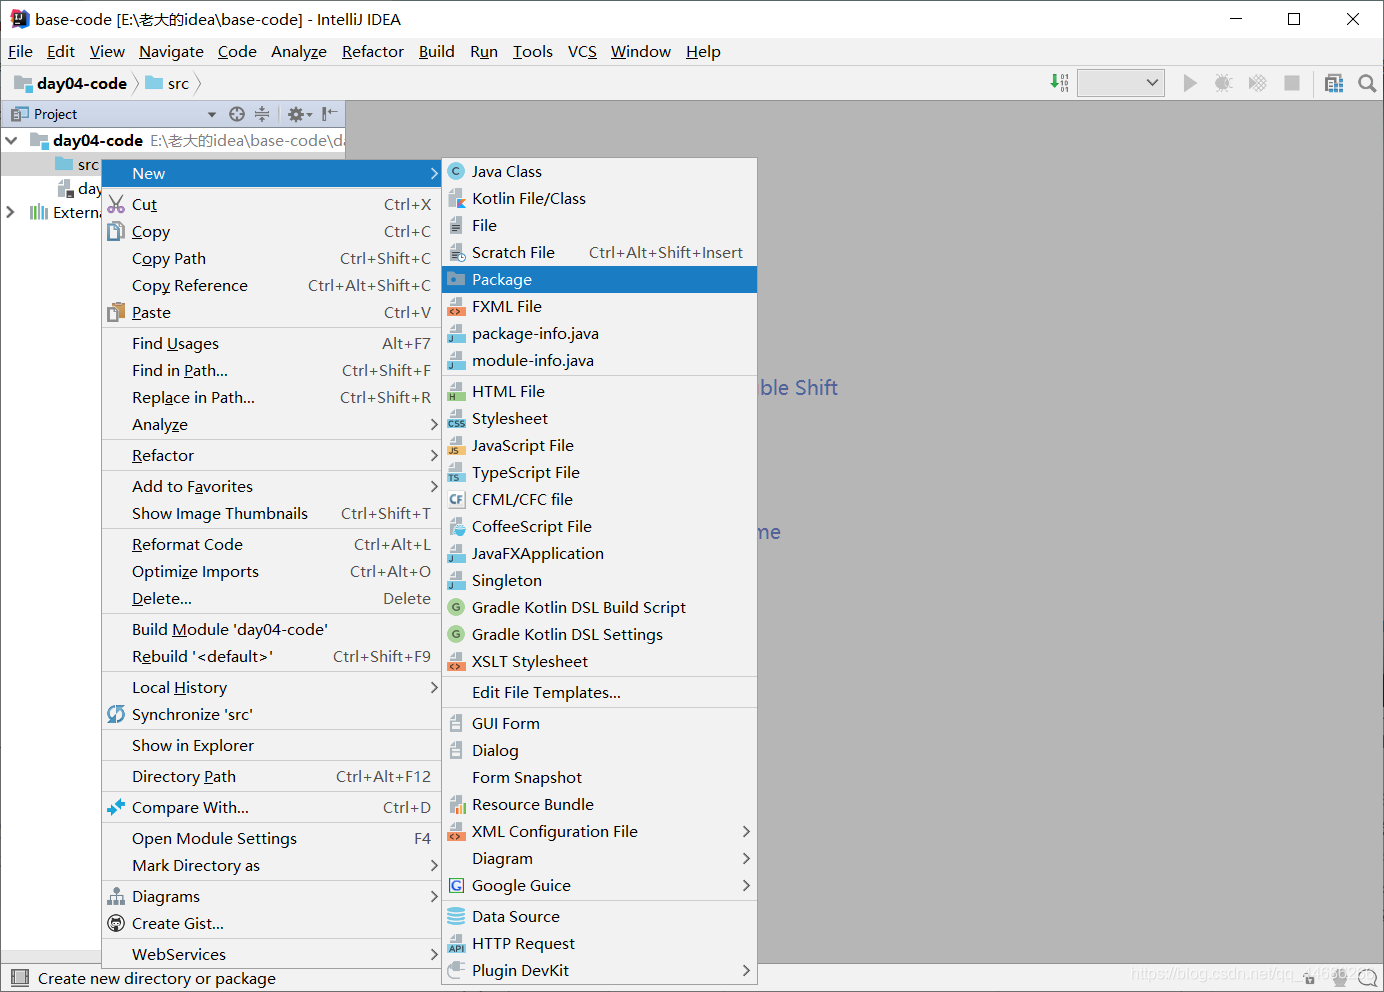The width and height of the screenshot is (1384, 992).
Task: Expand the Add to Favorites submenu
Action: point(271,487)
